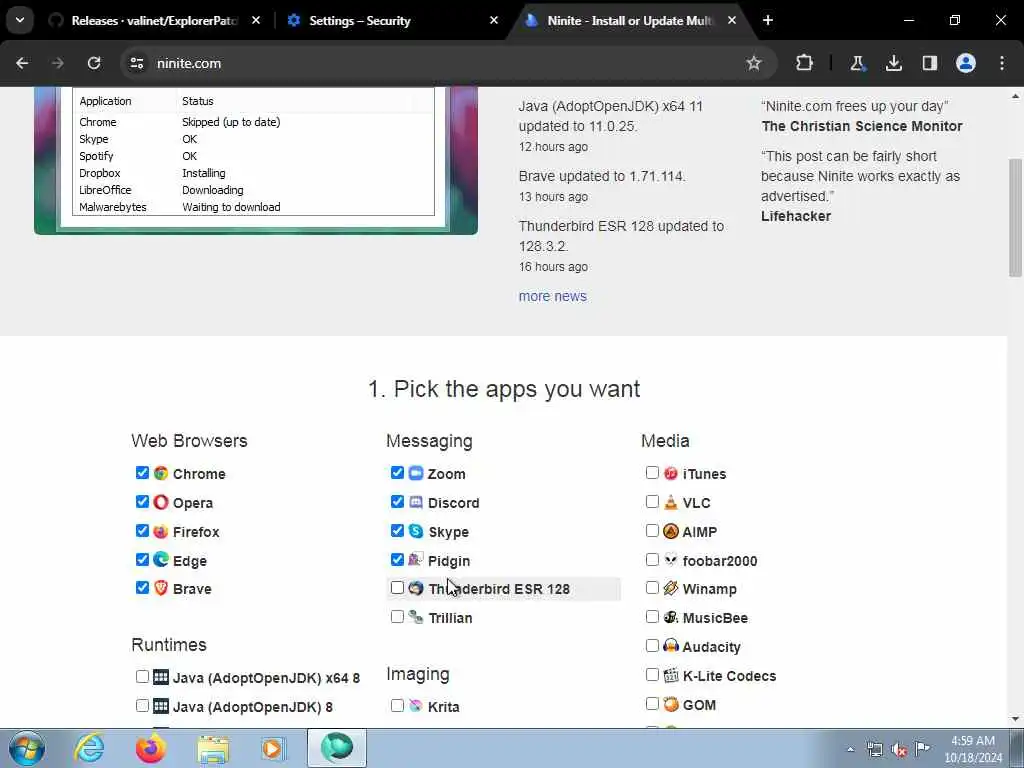This screenshot has width=1024, height=768.
Task: Toggle the browser side panel icon
Action: tap(929, 63)
